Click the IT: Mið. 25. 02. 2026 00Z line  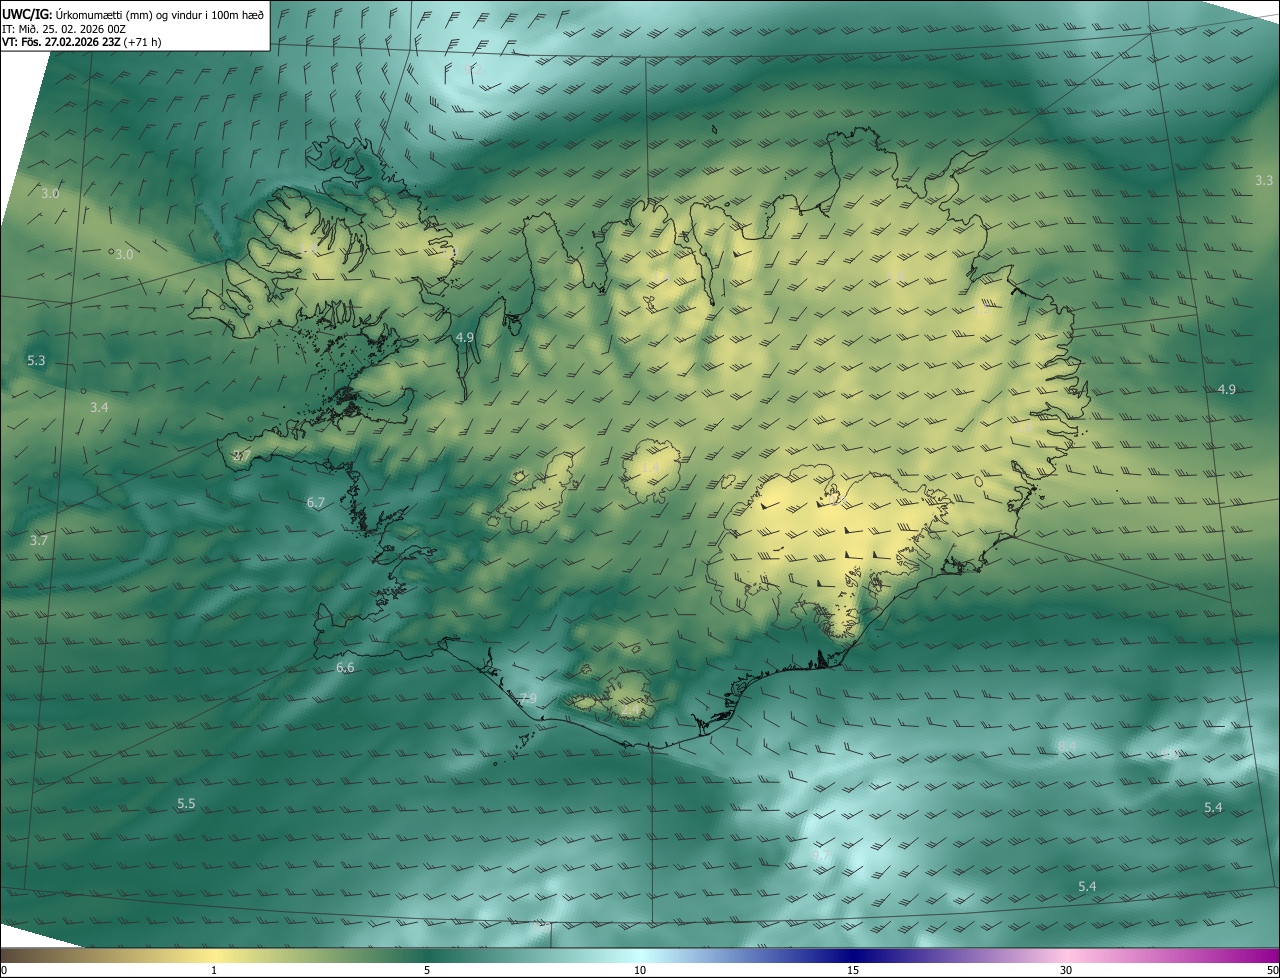tap(64, 29)
